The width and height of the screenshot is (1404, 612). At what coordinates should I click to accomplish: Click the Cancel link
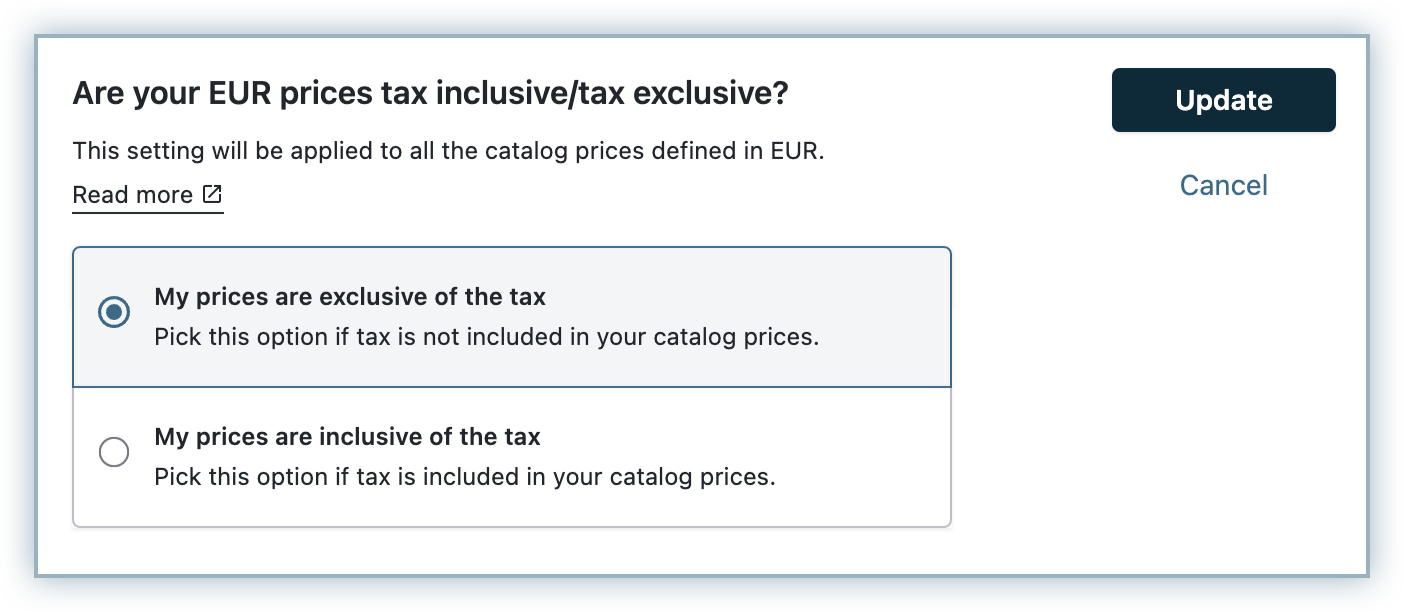point(1223,185)
